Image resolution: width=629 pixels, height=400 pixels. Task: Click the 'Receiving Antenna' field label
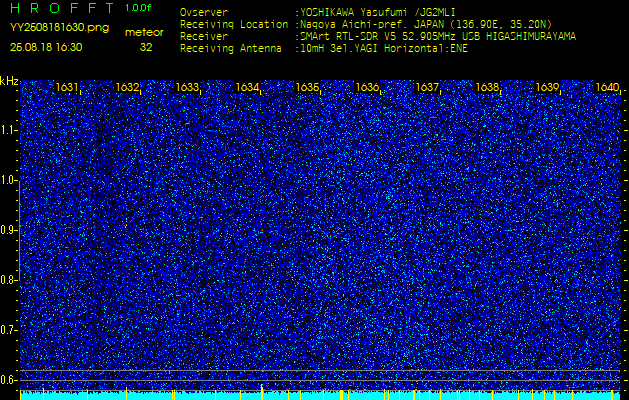pos(231,49)
